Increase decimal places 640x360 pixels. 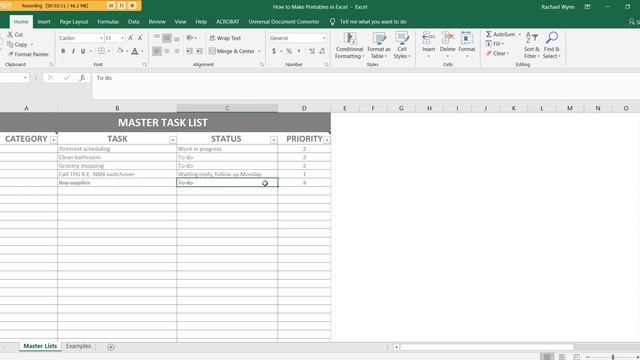(x=312, y=51)
